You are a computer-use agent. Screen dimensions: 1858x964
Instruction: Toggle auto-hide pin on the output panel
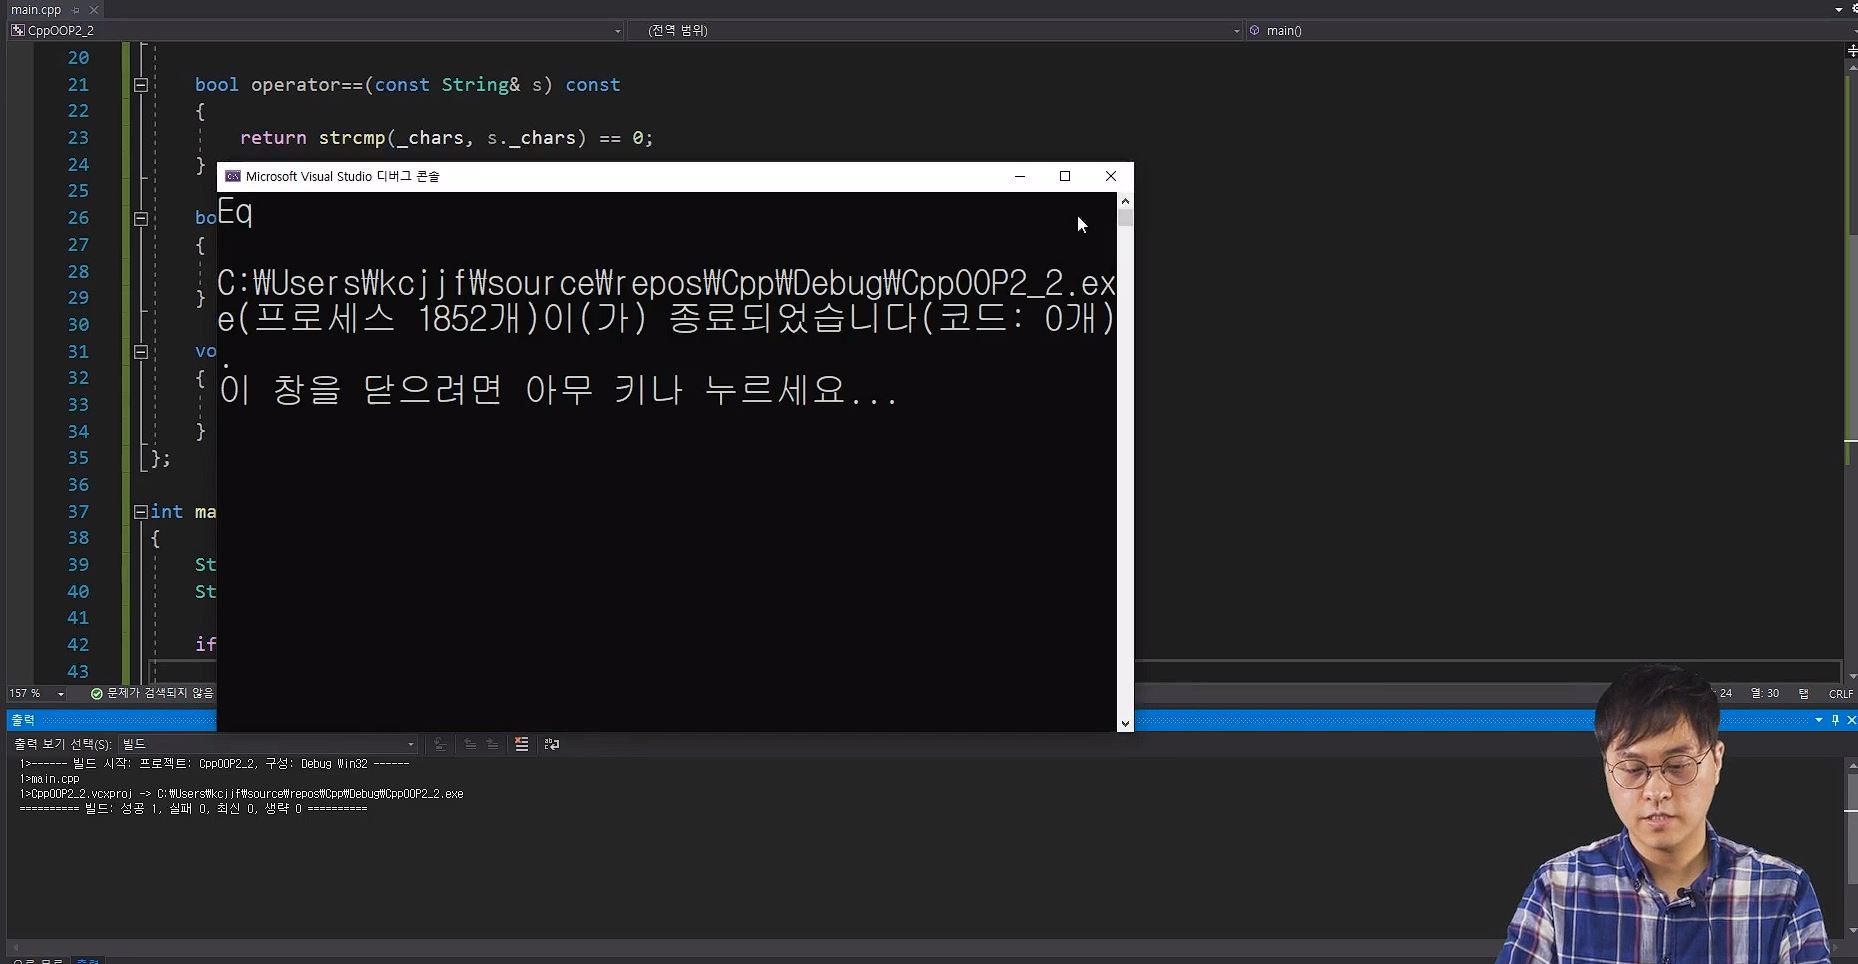pos(1835,720)
